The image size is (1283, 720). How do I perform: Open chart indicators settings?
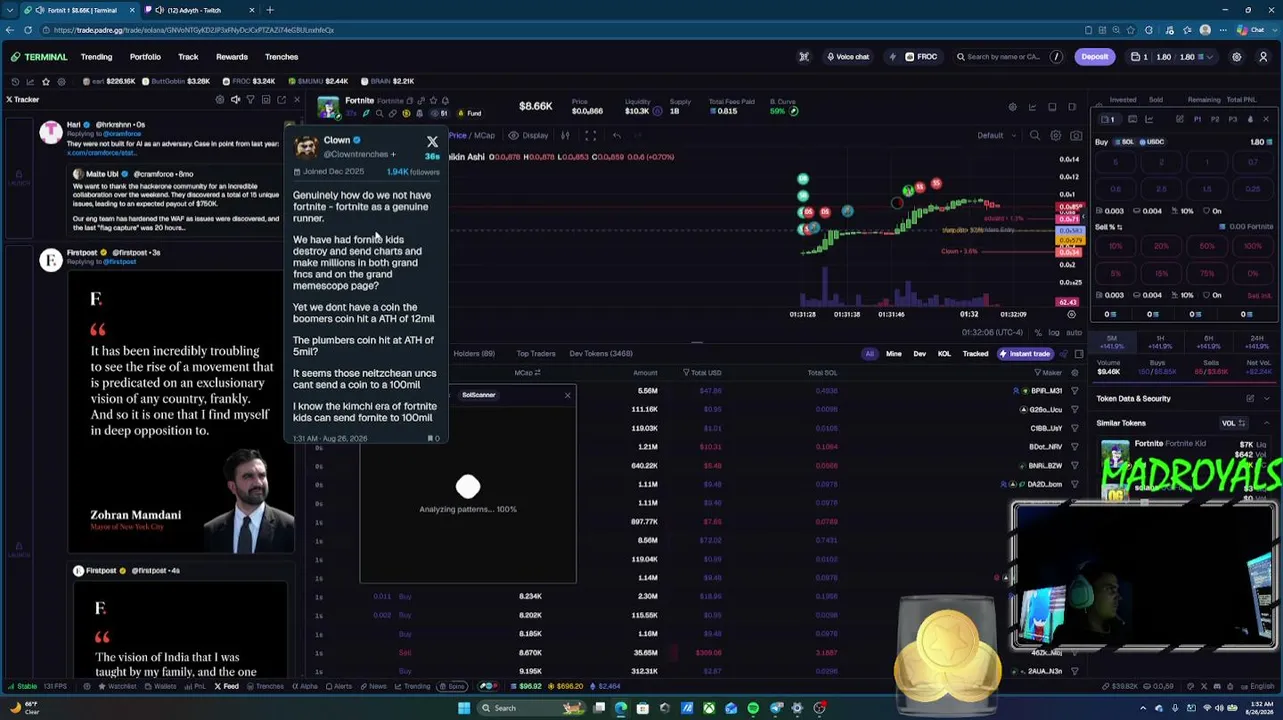[x=565, y=135]
